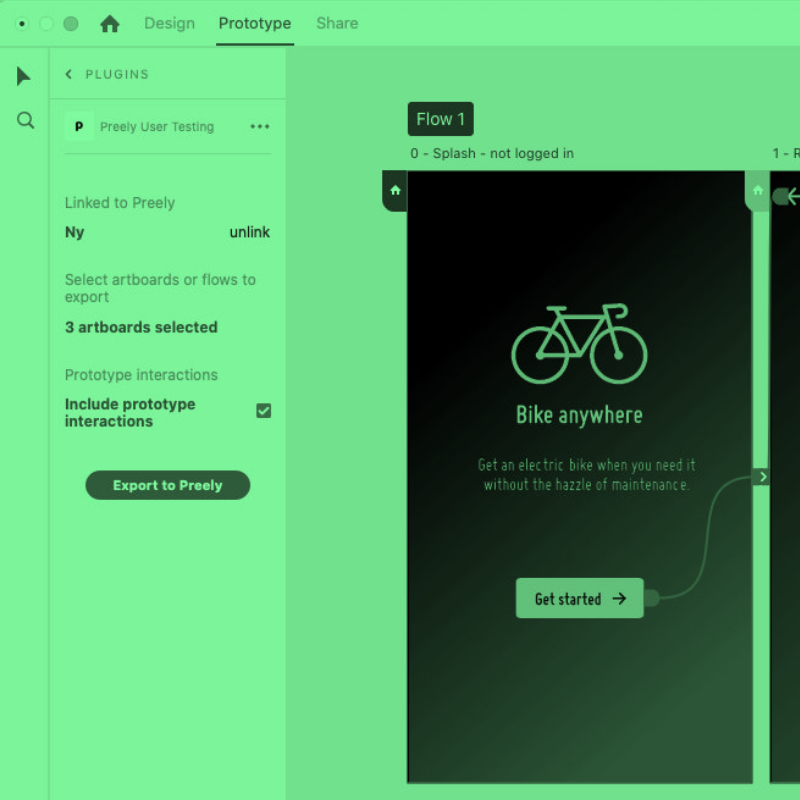The image size is (800, 800).
Task: Click the back-arrow on the second artboard
Action: tap(792, 196)
